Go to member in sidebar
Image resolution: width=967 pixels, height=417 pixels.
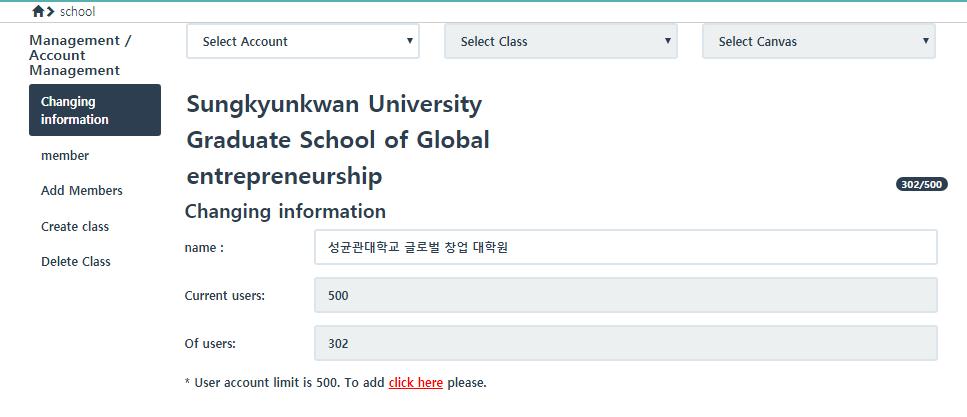(65, 155)
